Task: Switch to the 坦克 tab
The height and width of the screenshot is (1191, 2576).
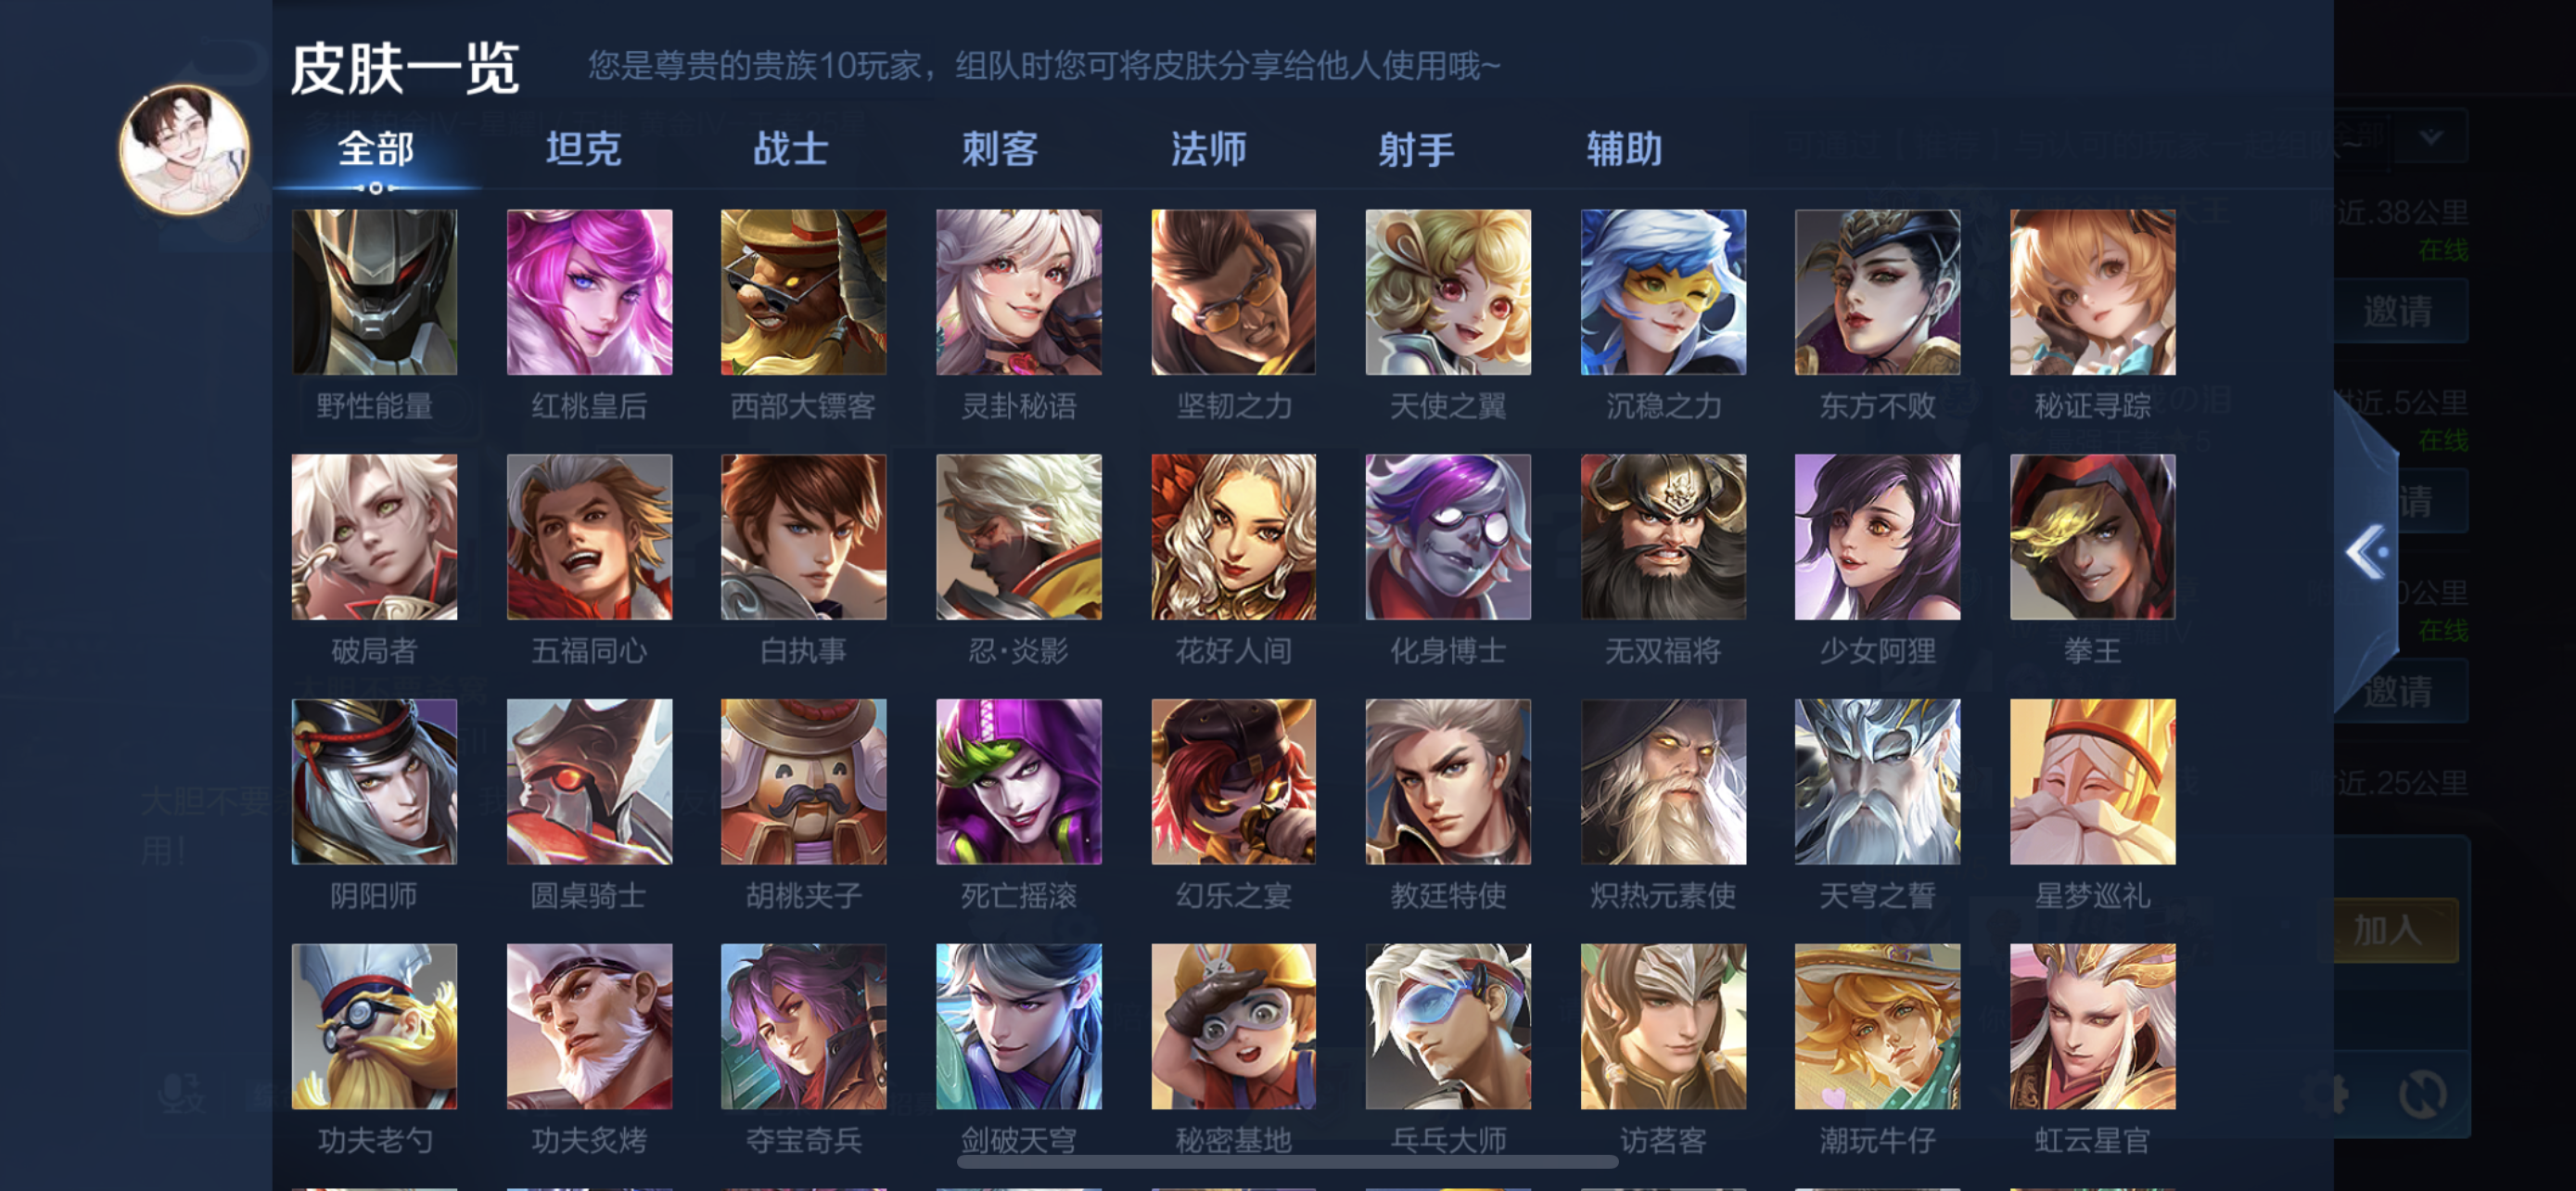Action: 583,150
